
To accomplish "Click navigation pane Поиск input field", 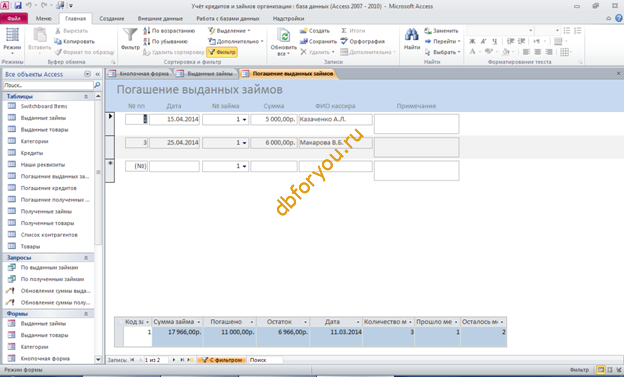I will (x=48, y=85).
